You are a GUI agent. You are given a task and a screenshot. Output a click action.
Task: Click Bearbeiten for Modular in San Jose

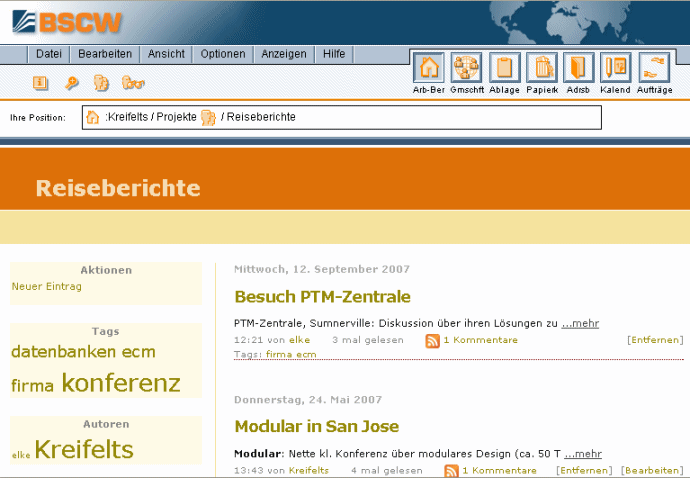pos(651,470)
